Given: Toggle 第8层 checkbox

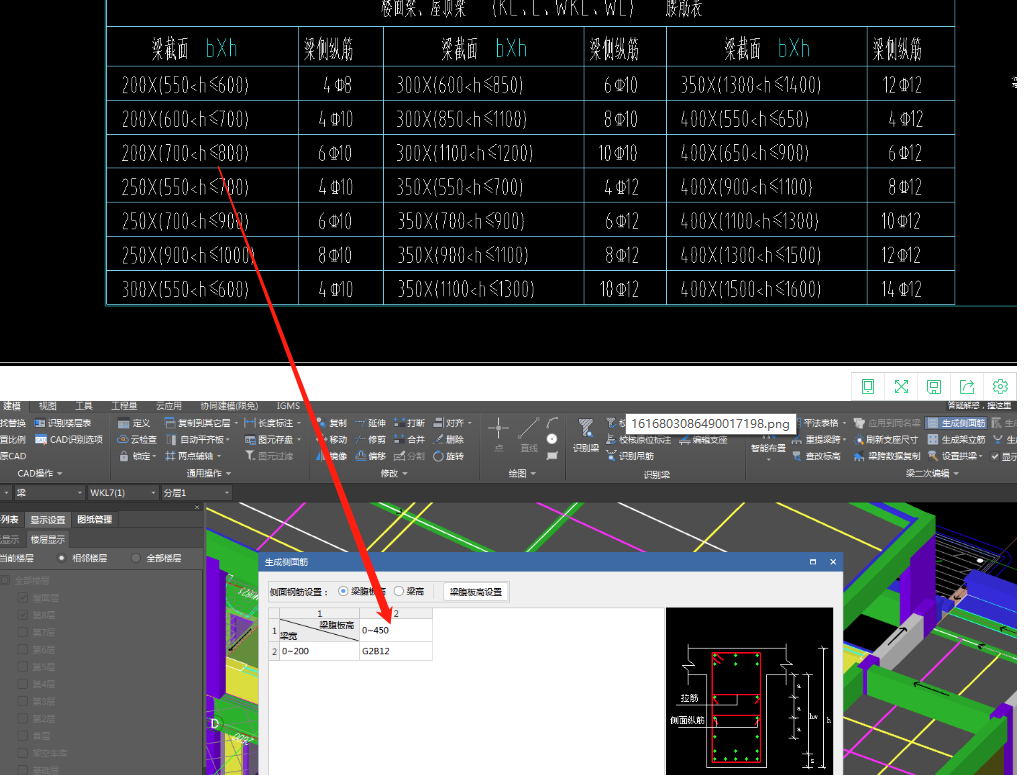Looking at the screenshot, I should point(23,615).
